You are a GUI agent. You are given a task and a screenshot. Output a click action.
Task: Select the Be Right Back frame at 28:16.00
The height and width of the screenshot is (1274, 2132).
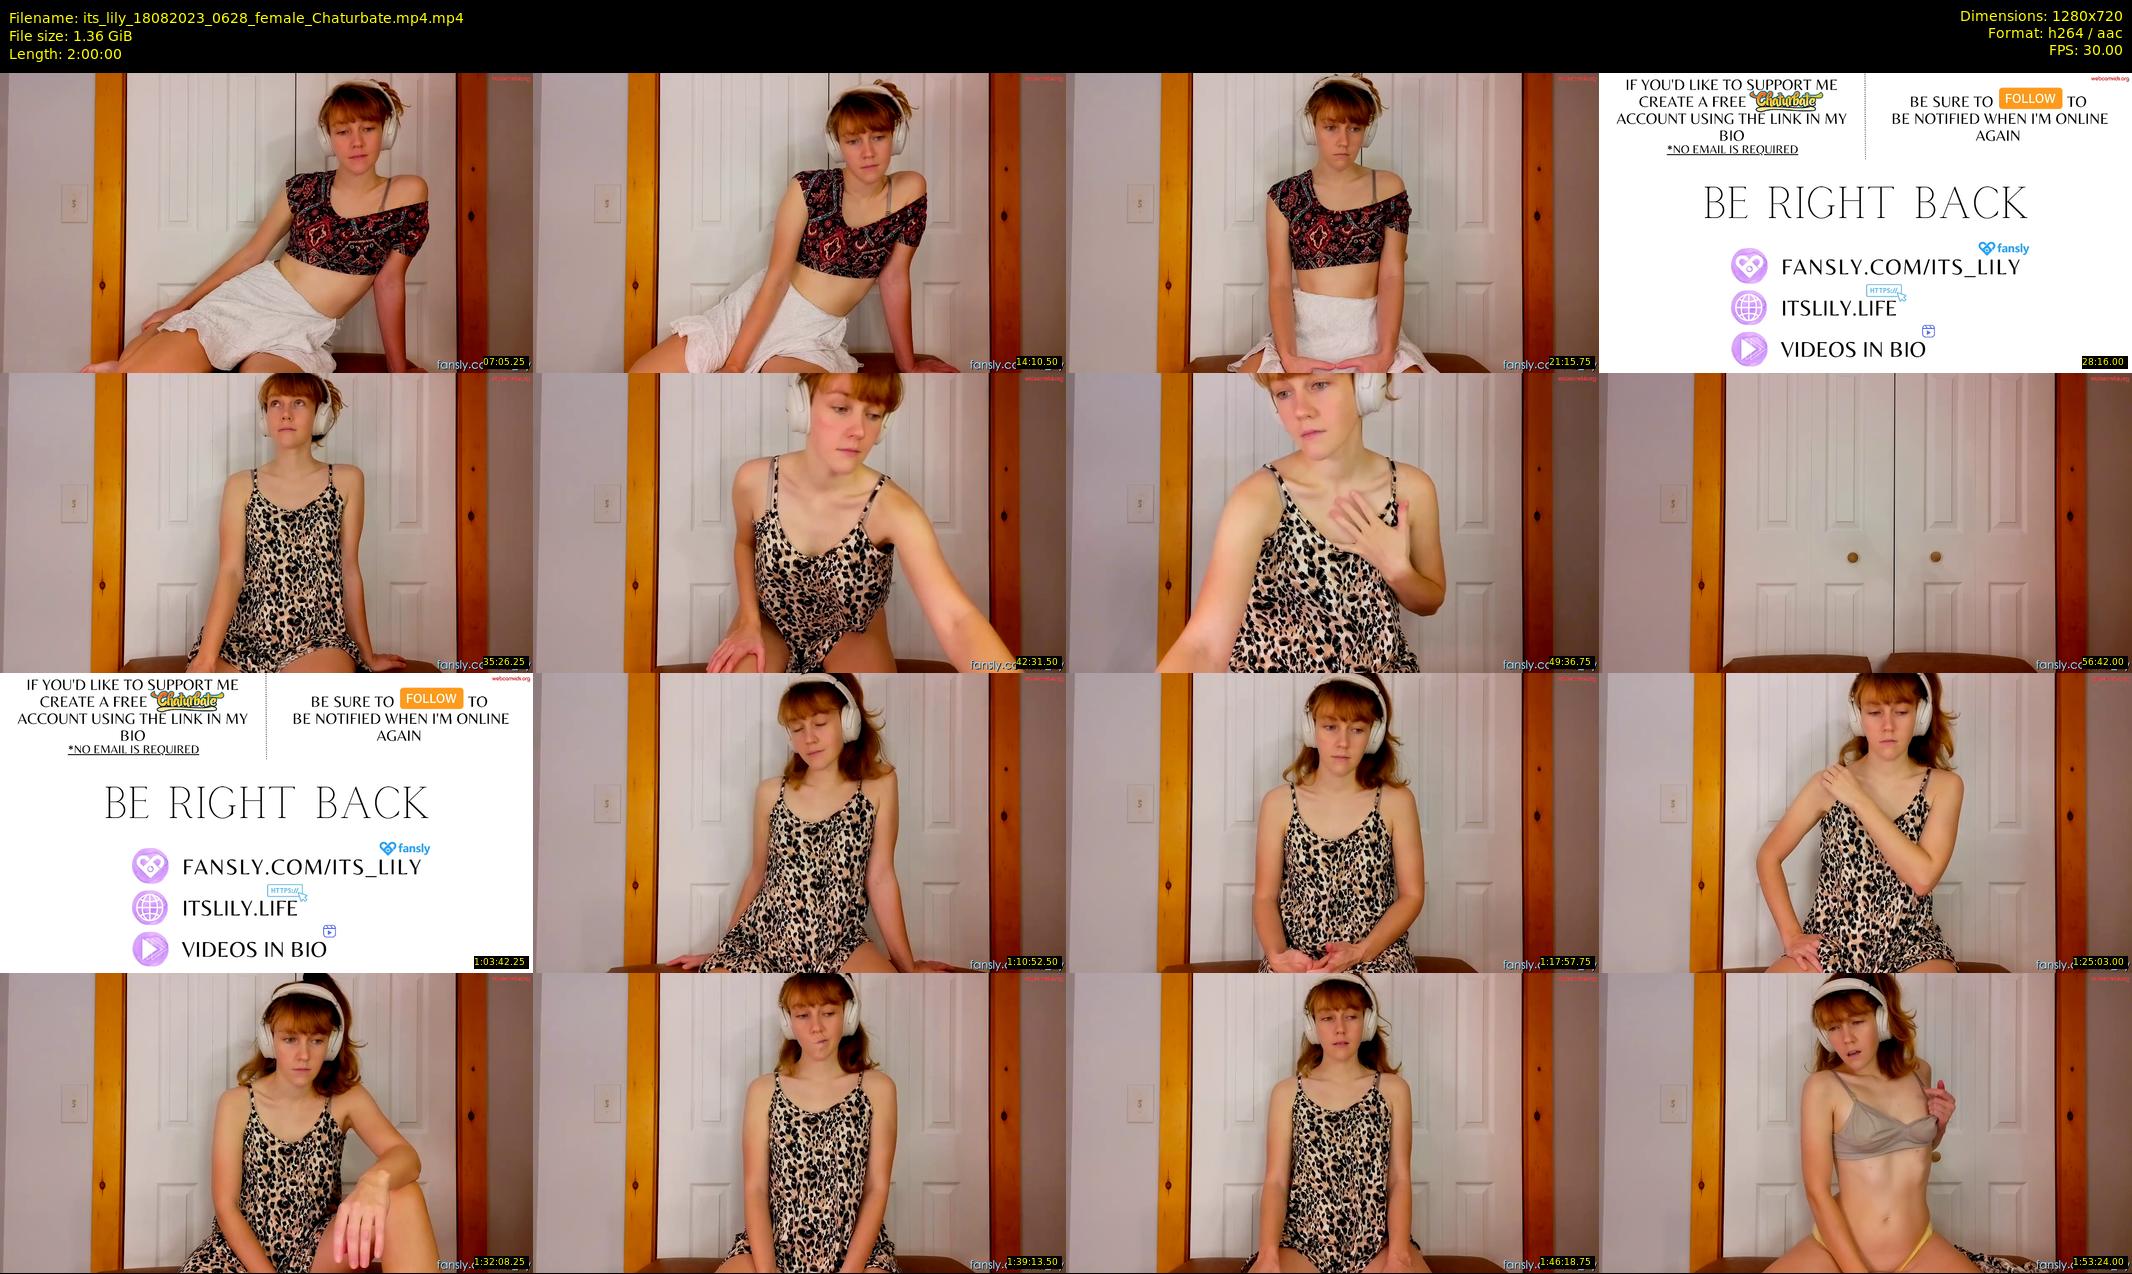(1865, 222)
